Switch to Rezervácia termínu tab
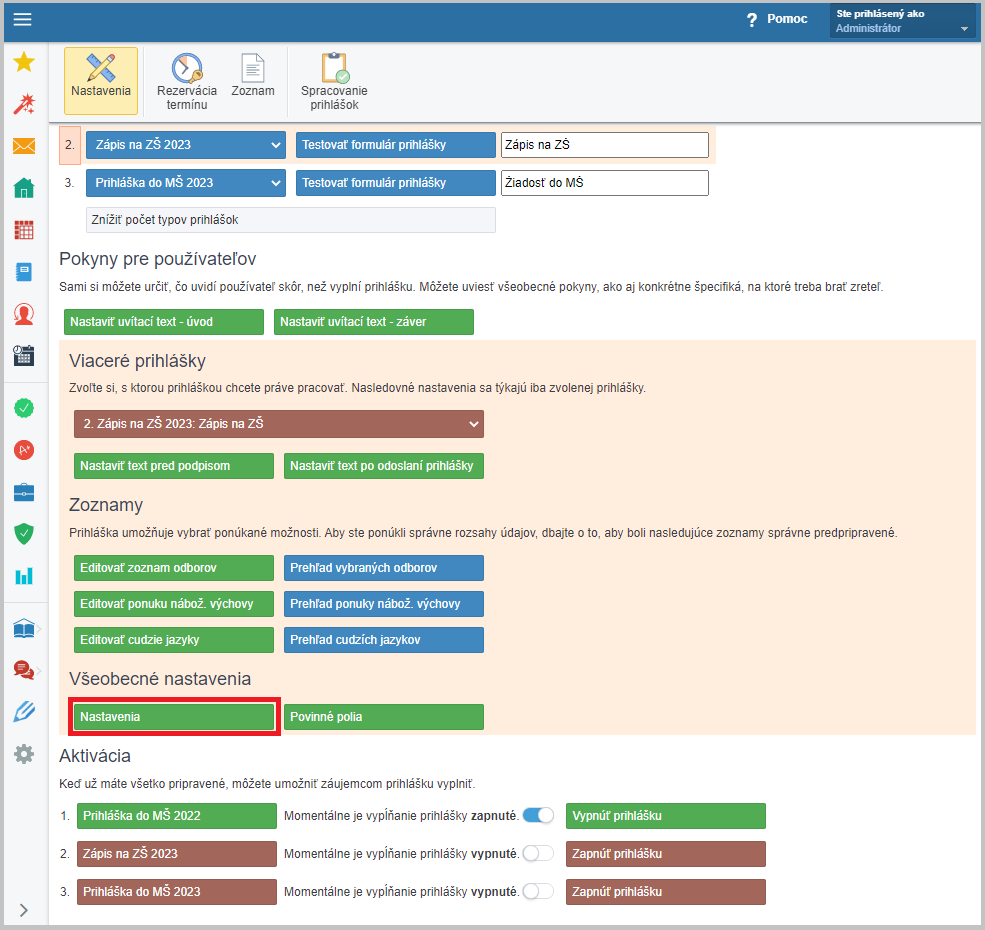Image resolution: width=985 pixels, height=930 pixels. pyautogui.click(x=187, y=82)
